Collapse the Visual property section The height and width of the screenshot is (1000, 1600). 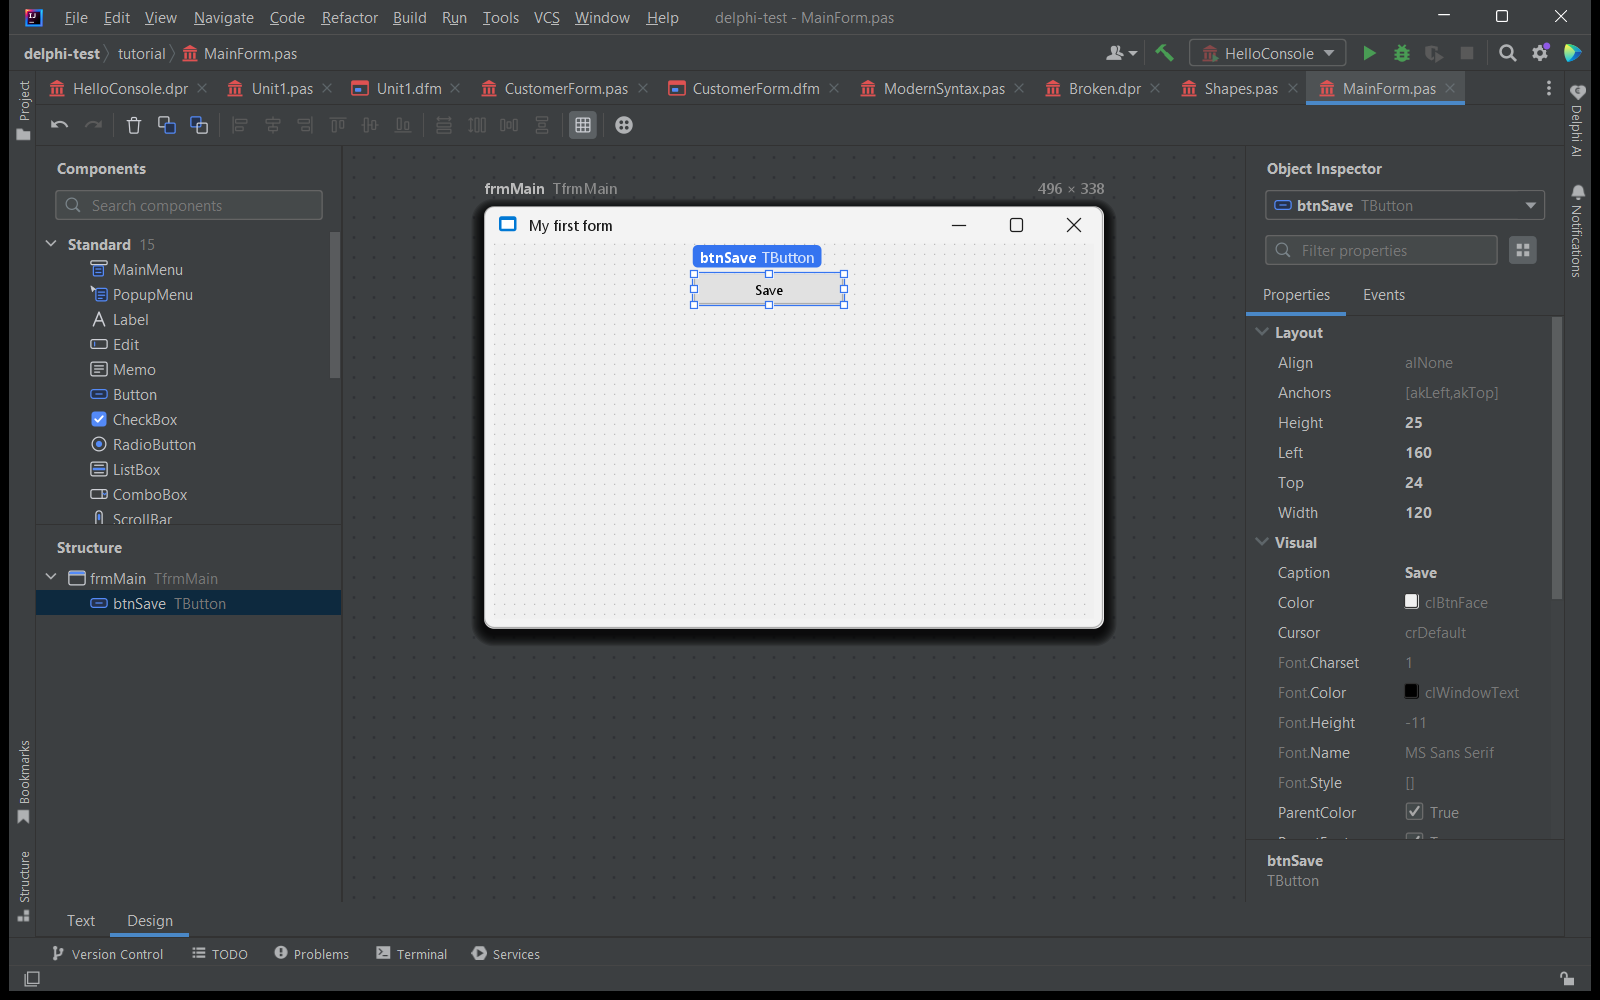(1262, 542)
